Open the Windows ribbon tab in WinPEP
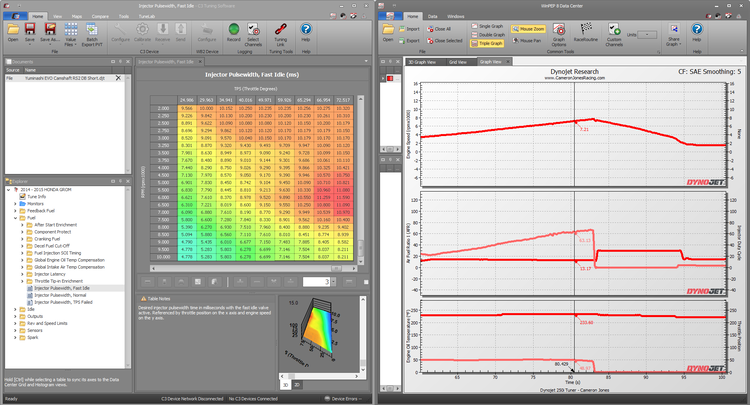Image resolution: width=750 pixels, height=405 pixels. tap(456, 16)
